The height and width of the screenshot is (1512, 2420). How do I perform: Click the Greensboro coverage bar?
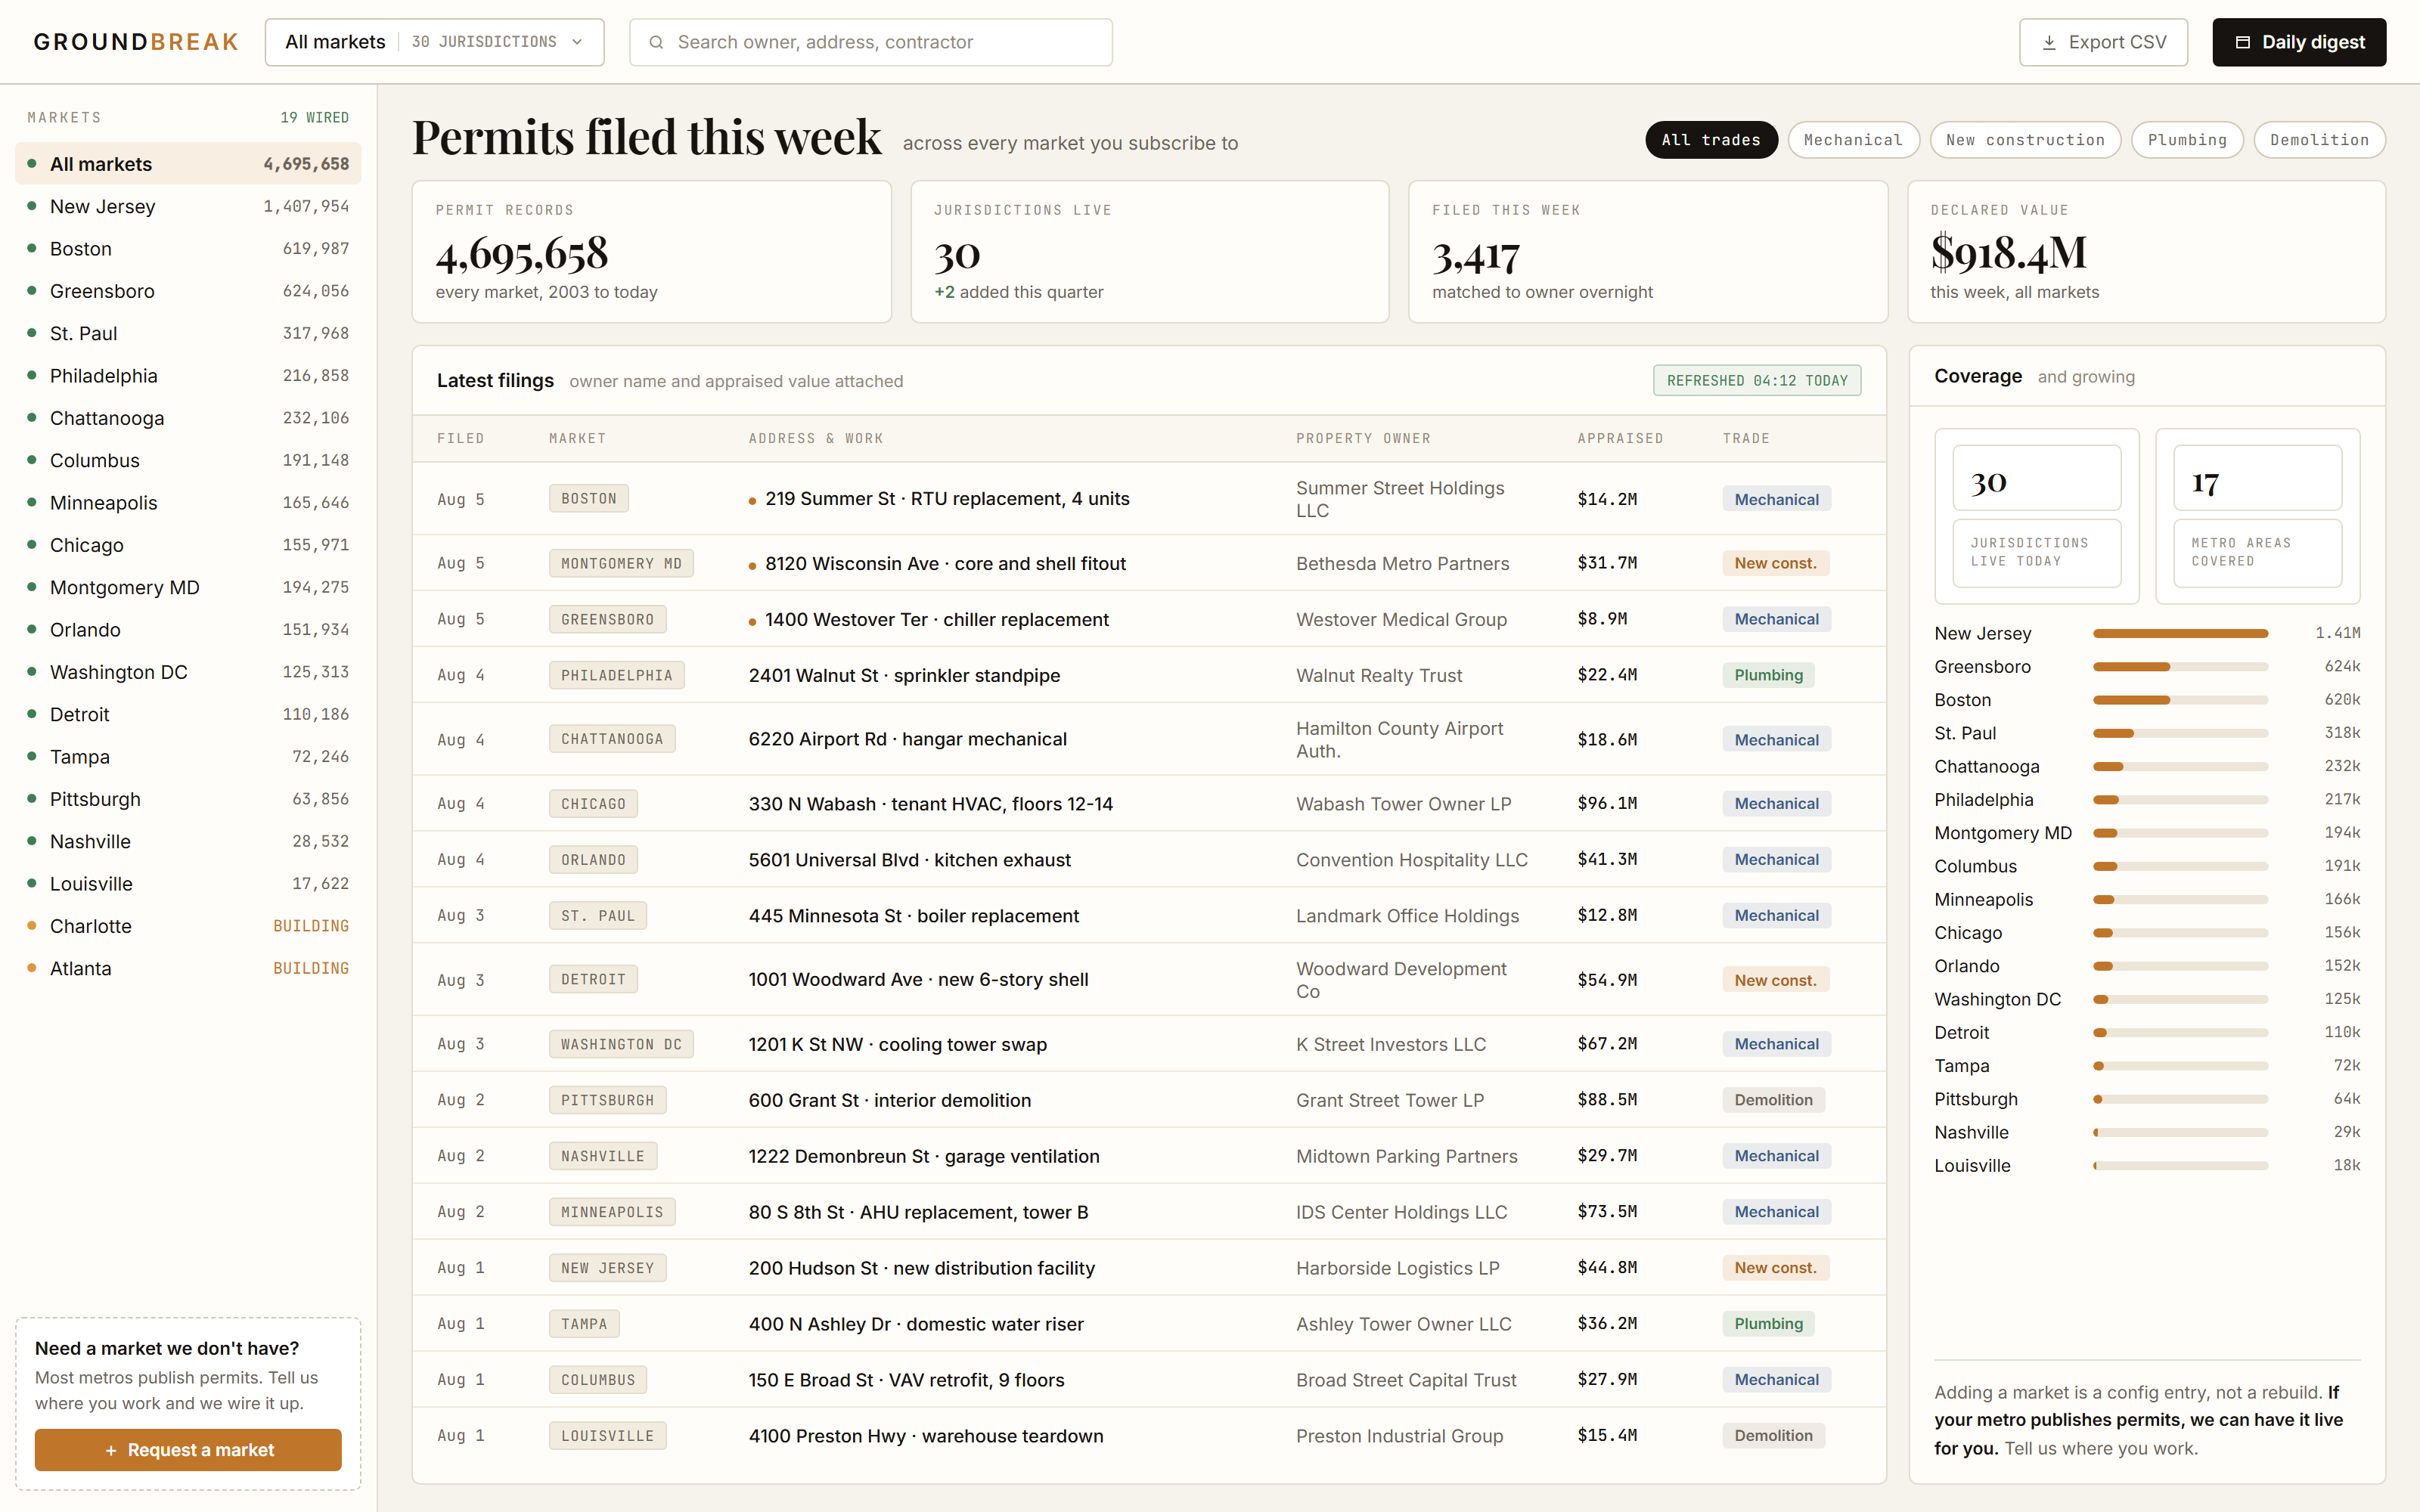pyautogui.click(x=2180, y=666)
